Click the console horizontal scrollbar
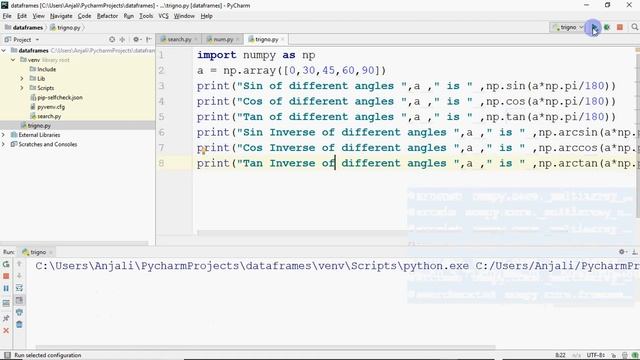 point(265,347)
